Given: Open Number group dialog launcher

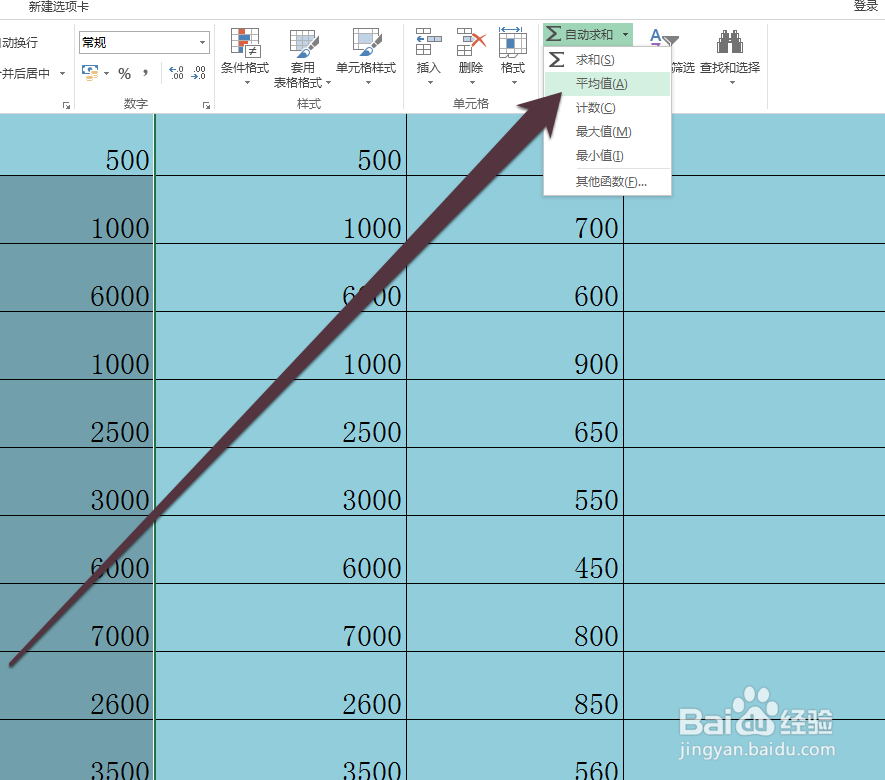Looking at the screenshot, I should coord(206,106).
